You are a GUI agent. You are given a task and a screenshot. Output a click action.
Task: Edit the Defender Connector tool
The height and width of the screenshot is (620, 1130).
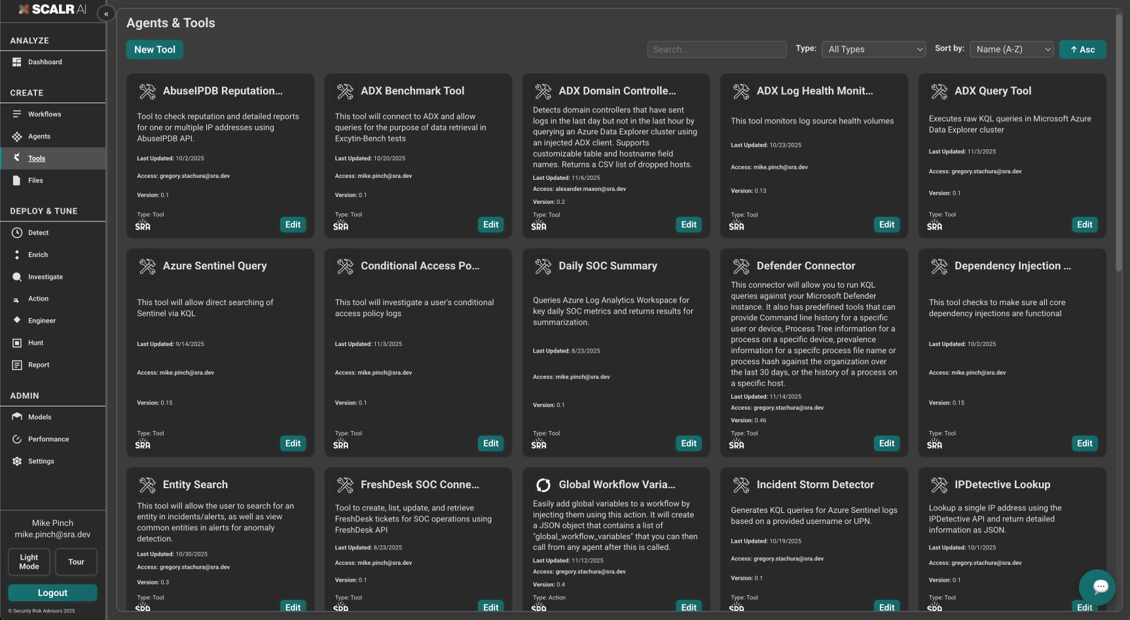click(886, 443)
